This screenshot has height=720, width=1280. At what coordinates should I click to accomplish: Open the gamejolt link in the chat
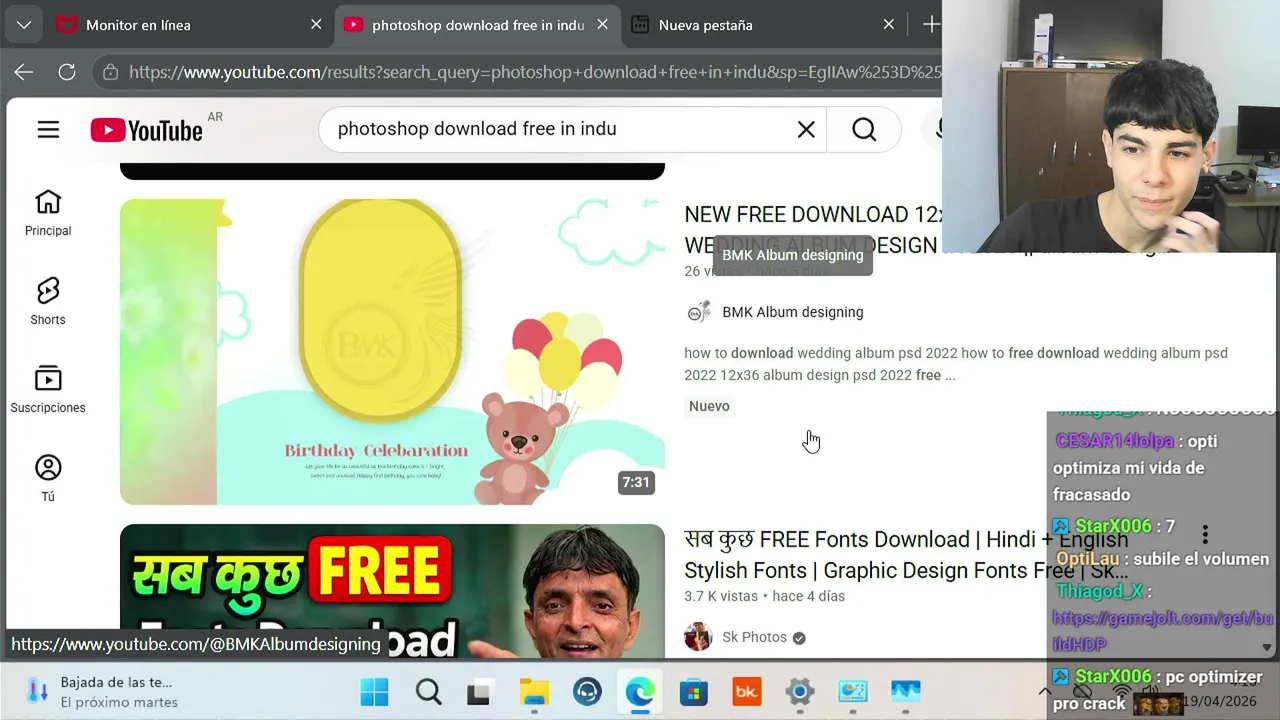pos(1162,632)
